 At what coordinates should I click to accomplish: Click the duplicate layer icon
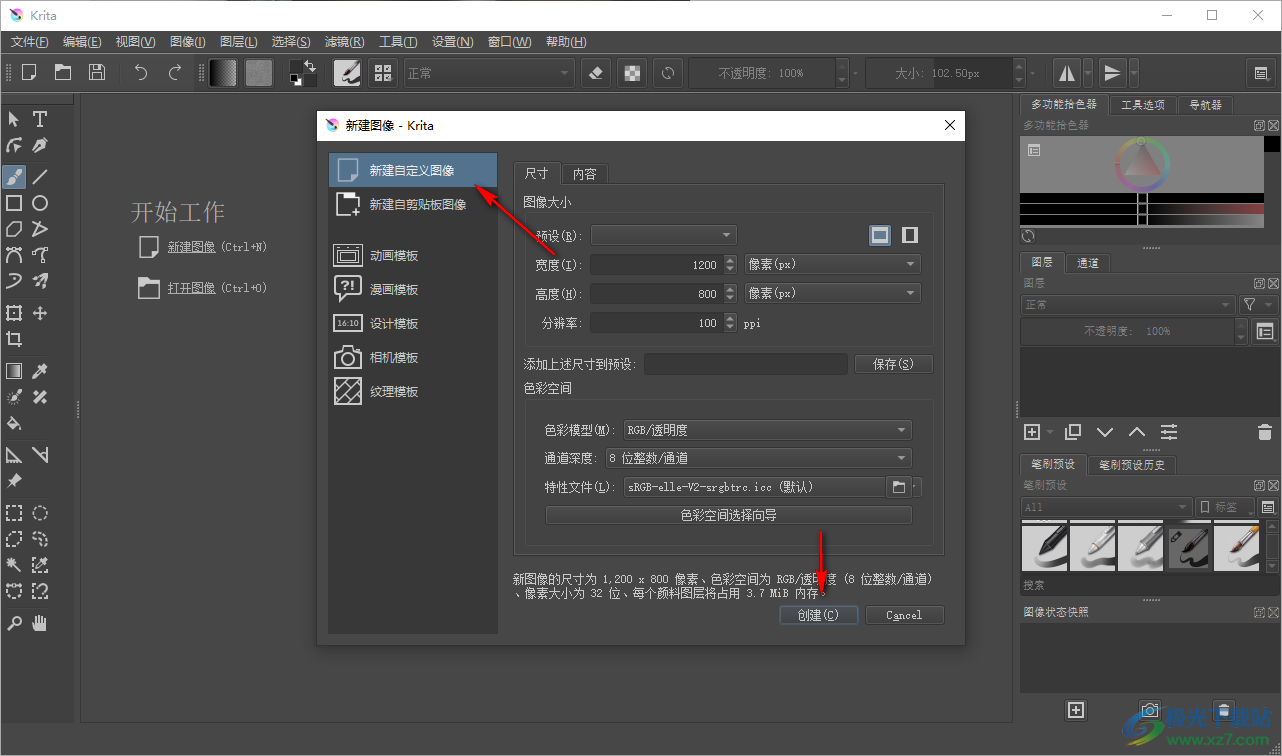[x=1073, y=432]
